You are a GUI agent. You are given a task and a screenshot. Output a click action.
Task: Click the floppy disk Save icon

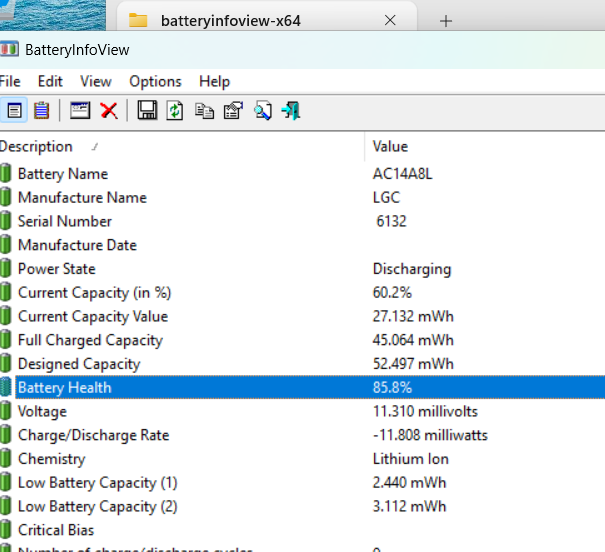[147, 111]
